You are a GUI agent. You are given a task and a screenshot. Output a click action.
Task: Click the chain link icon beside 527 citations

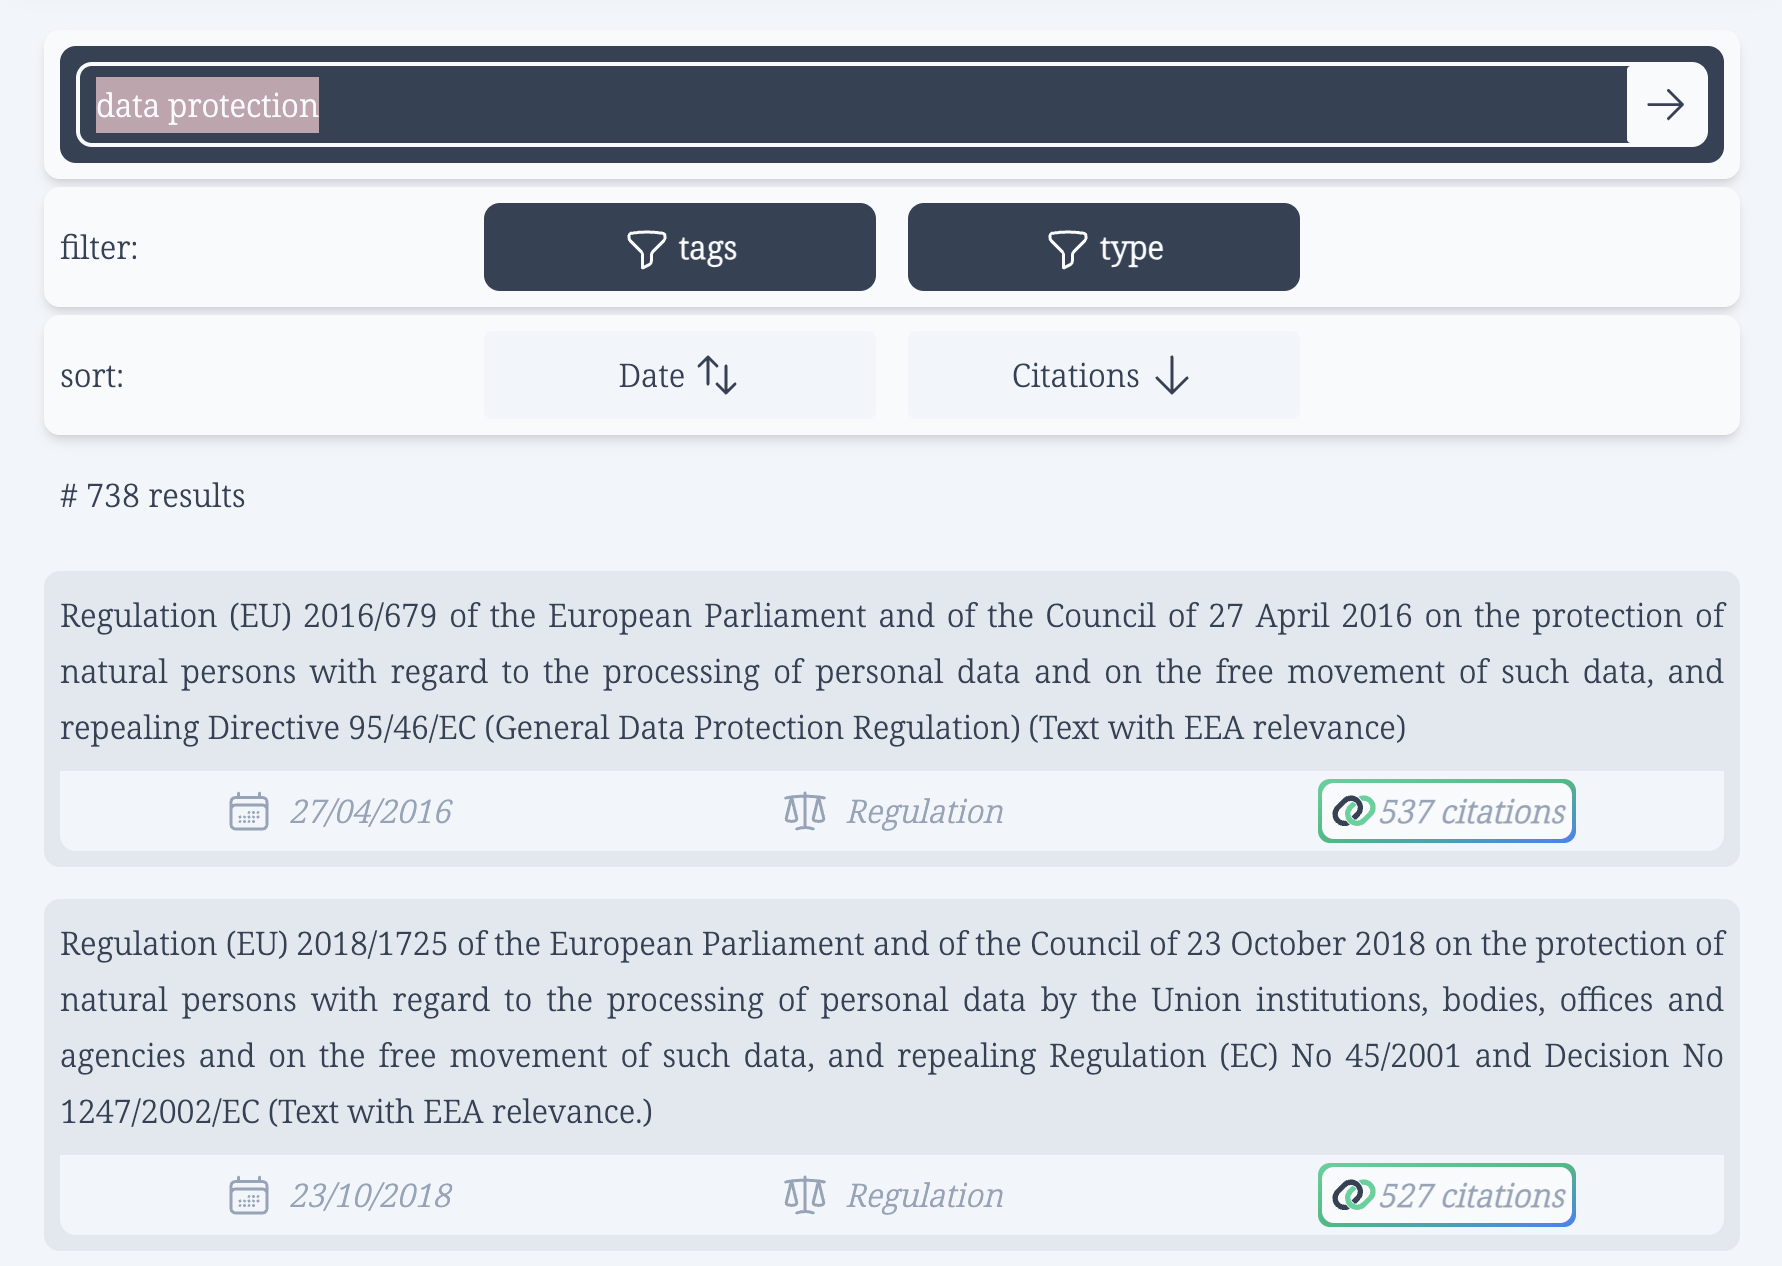[1353, 1195]
